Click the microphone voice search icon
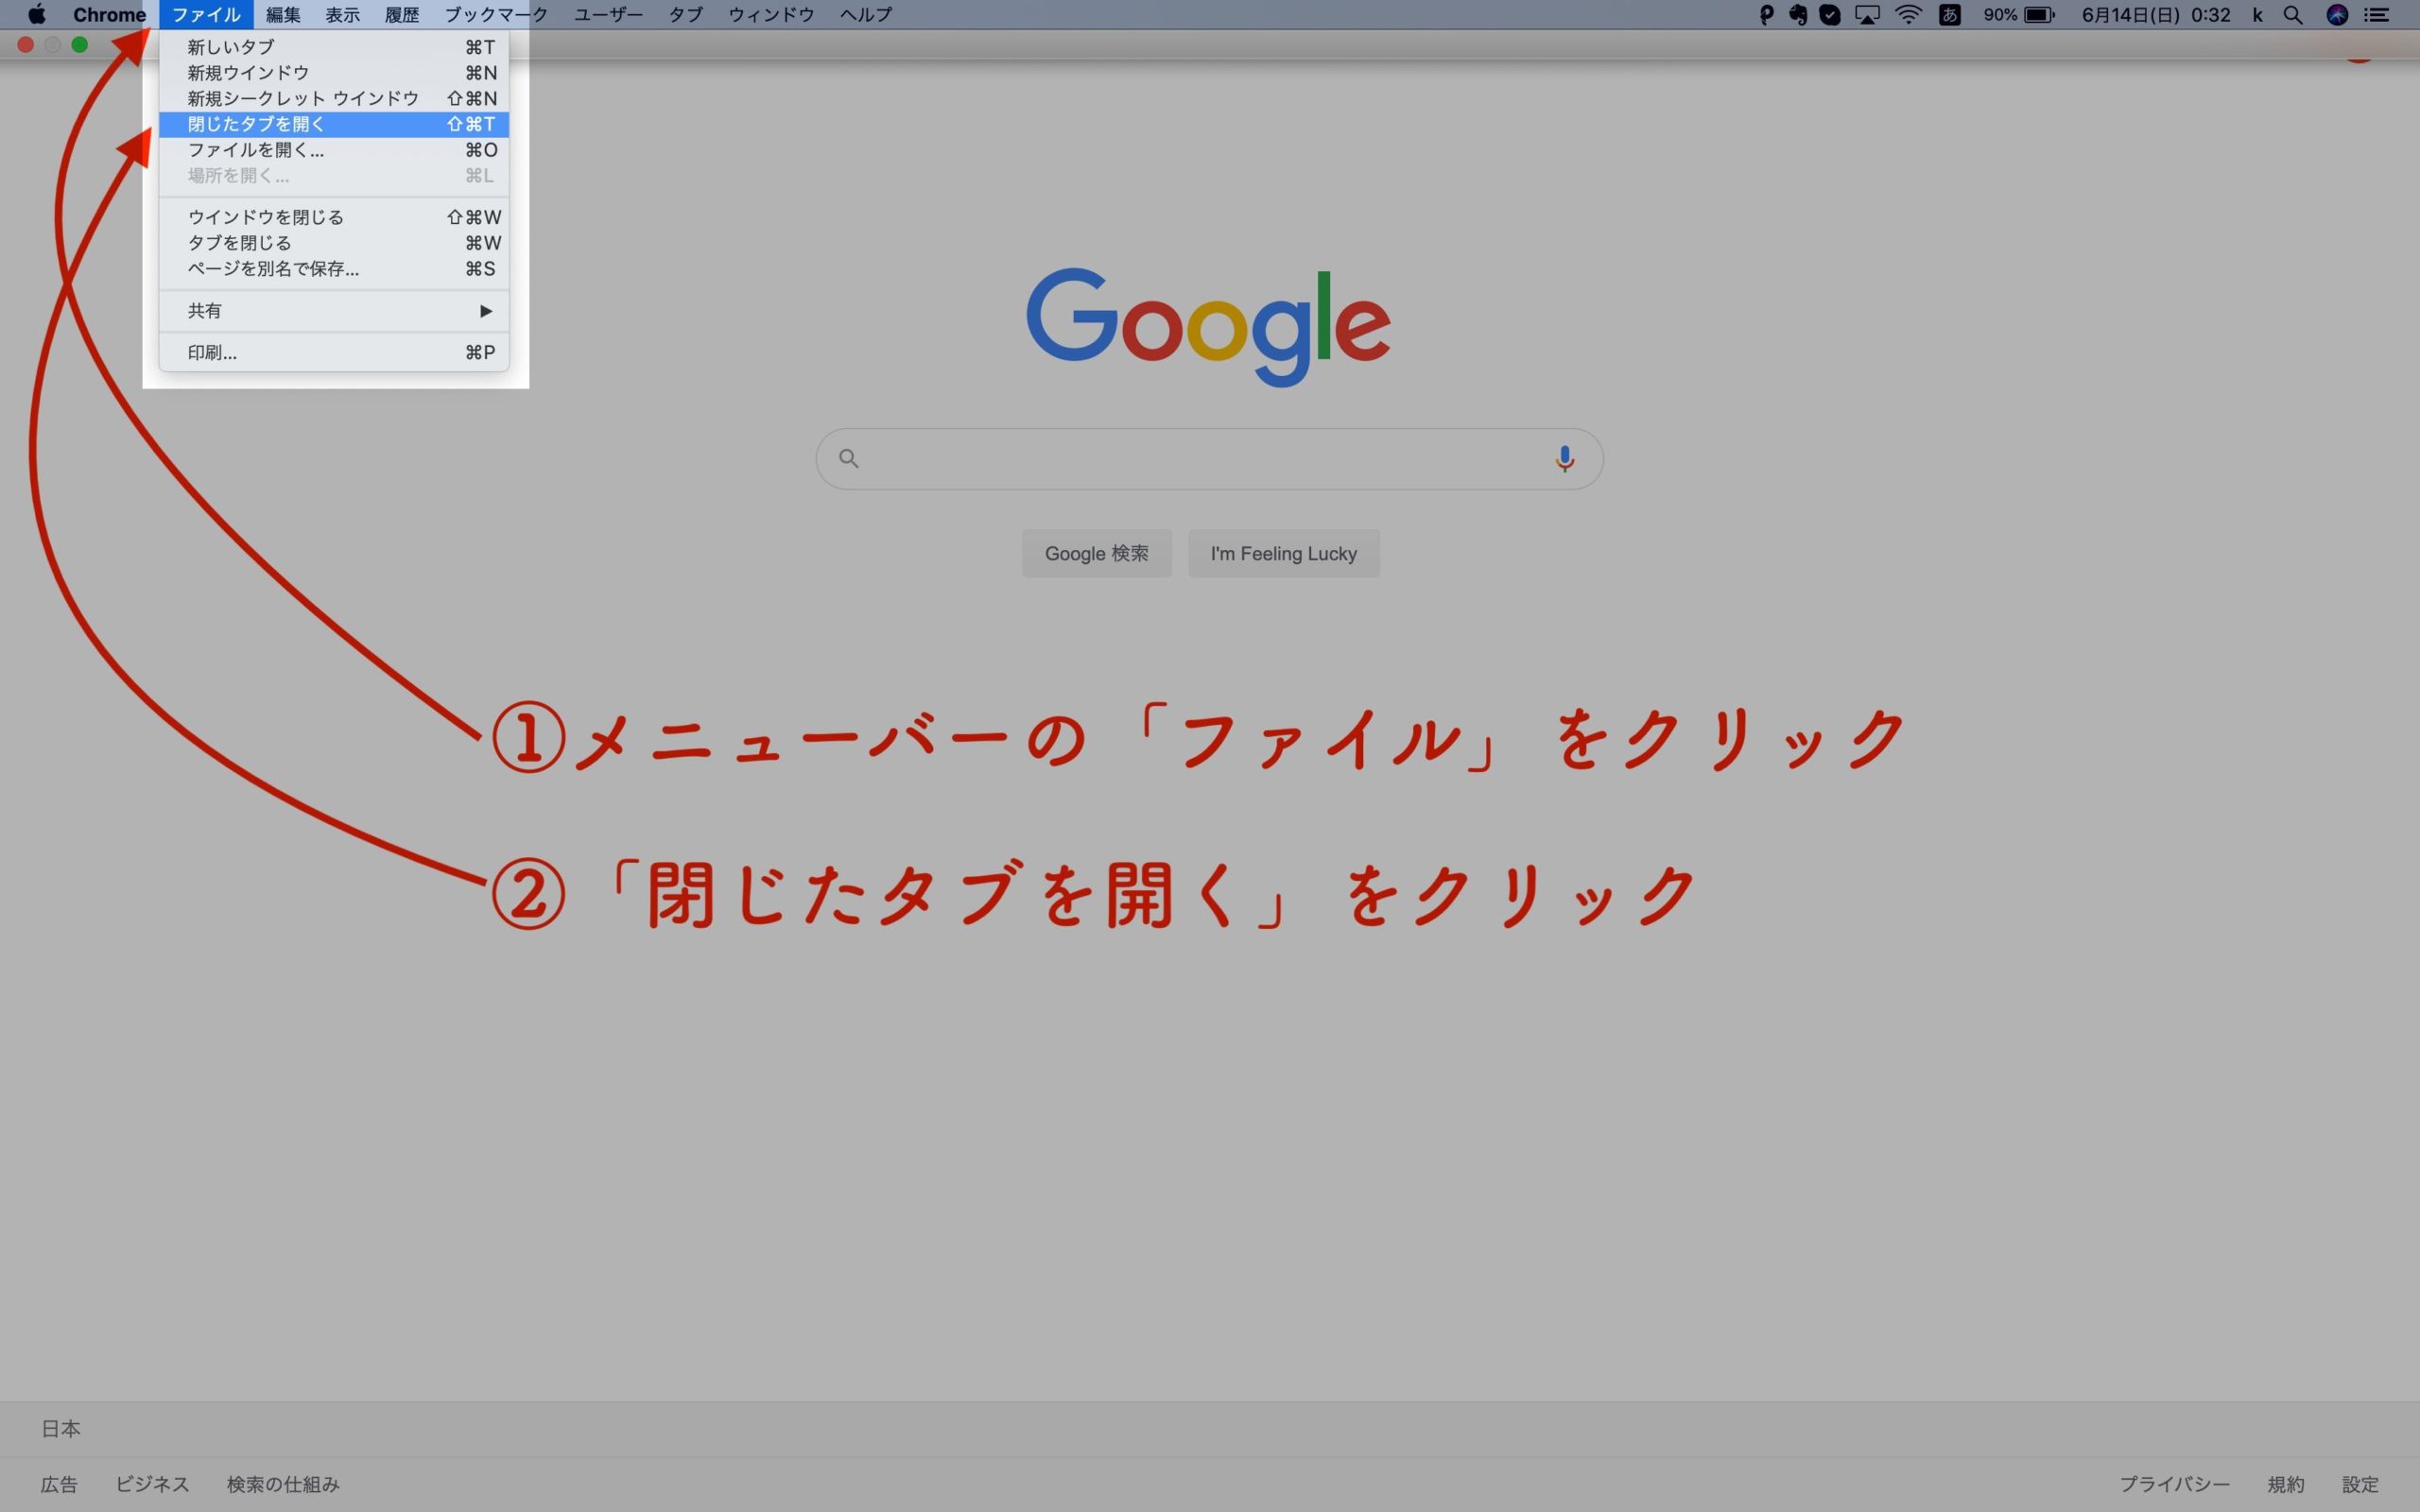This screenshot has width=2420, height=1512. pos(1565,459)
